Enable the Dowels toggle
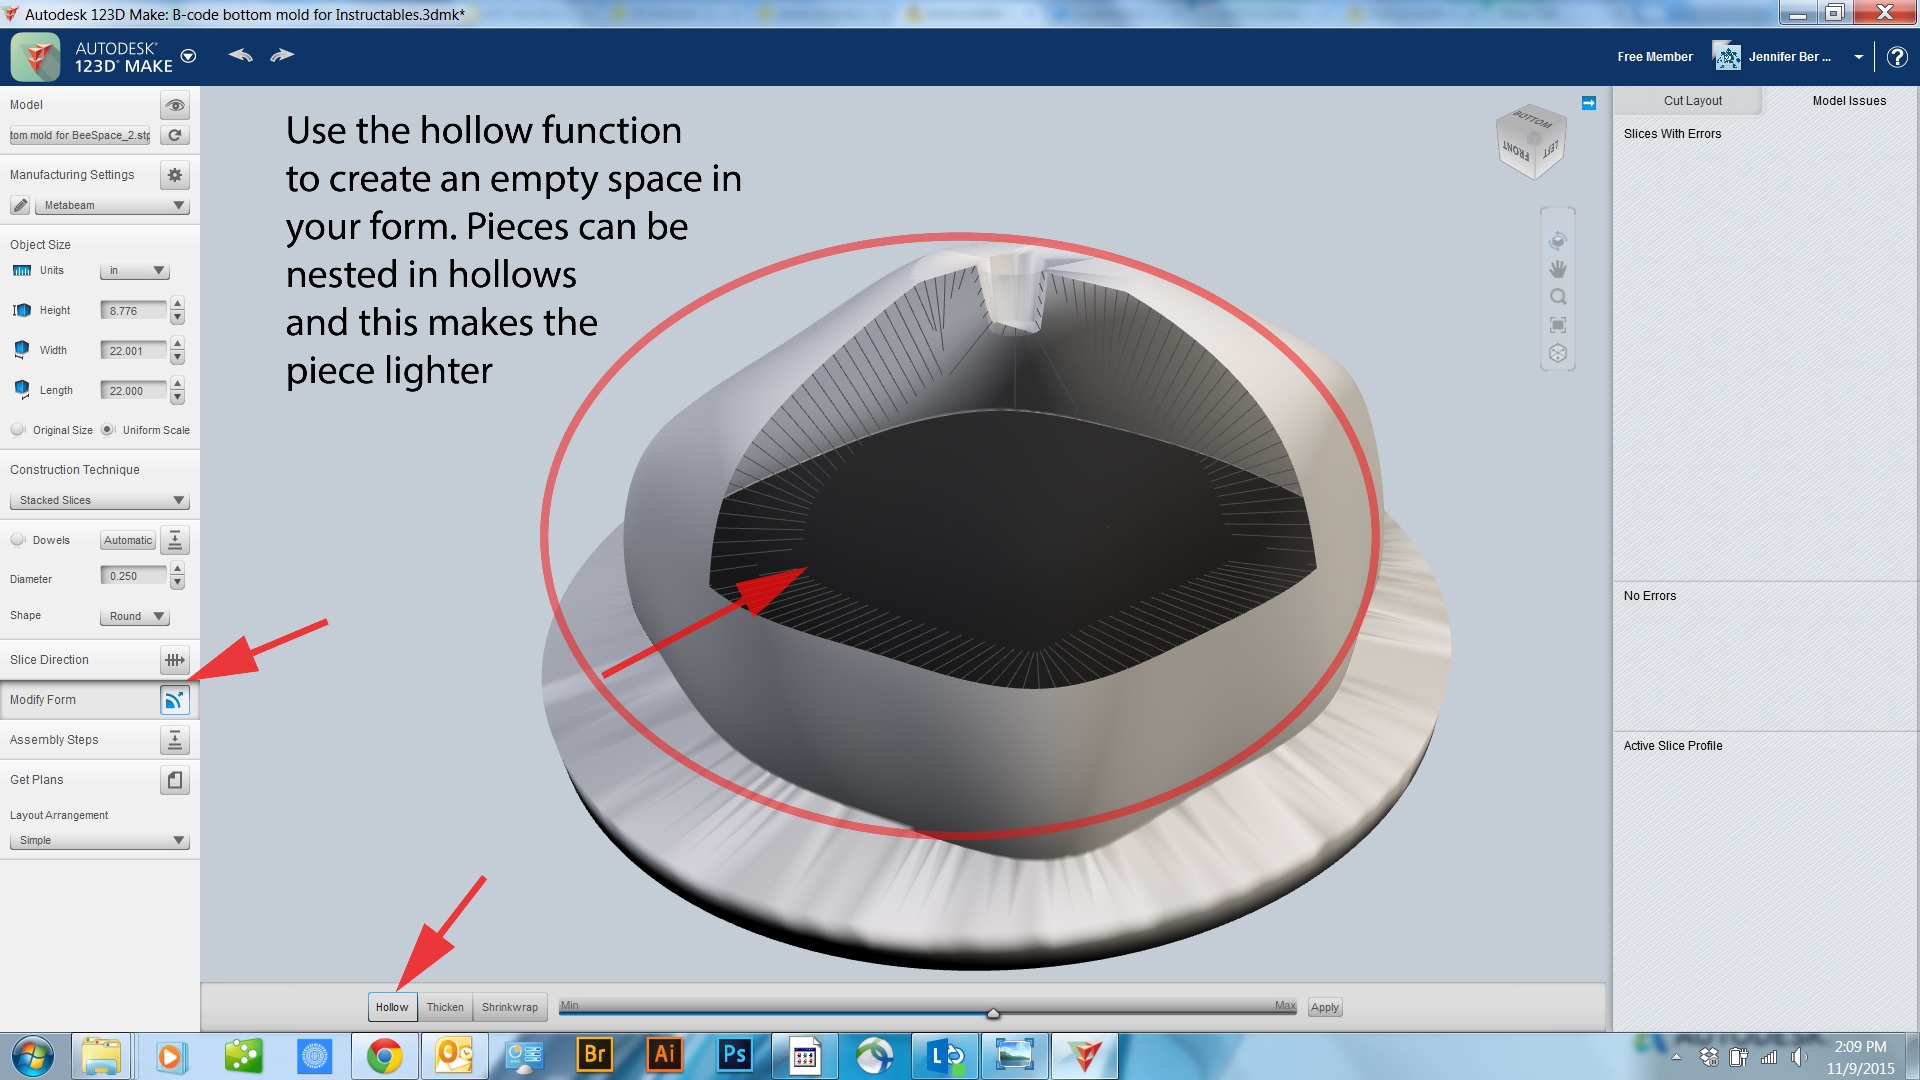The height and width of the screenshot is (1080, 1920). click(x=17, y=539)
